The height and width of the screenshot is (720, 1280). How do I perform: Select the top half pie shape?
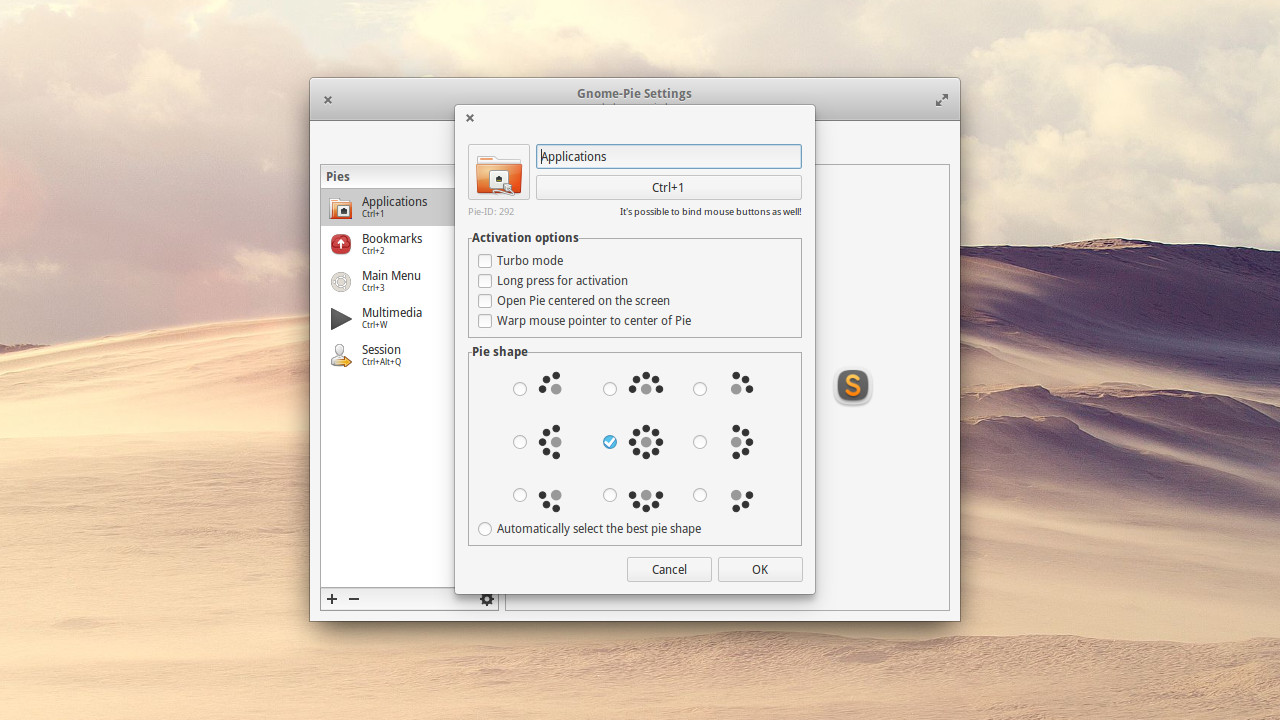(610, 389)
